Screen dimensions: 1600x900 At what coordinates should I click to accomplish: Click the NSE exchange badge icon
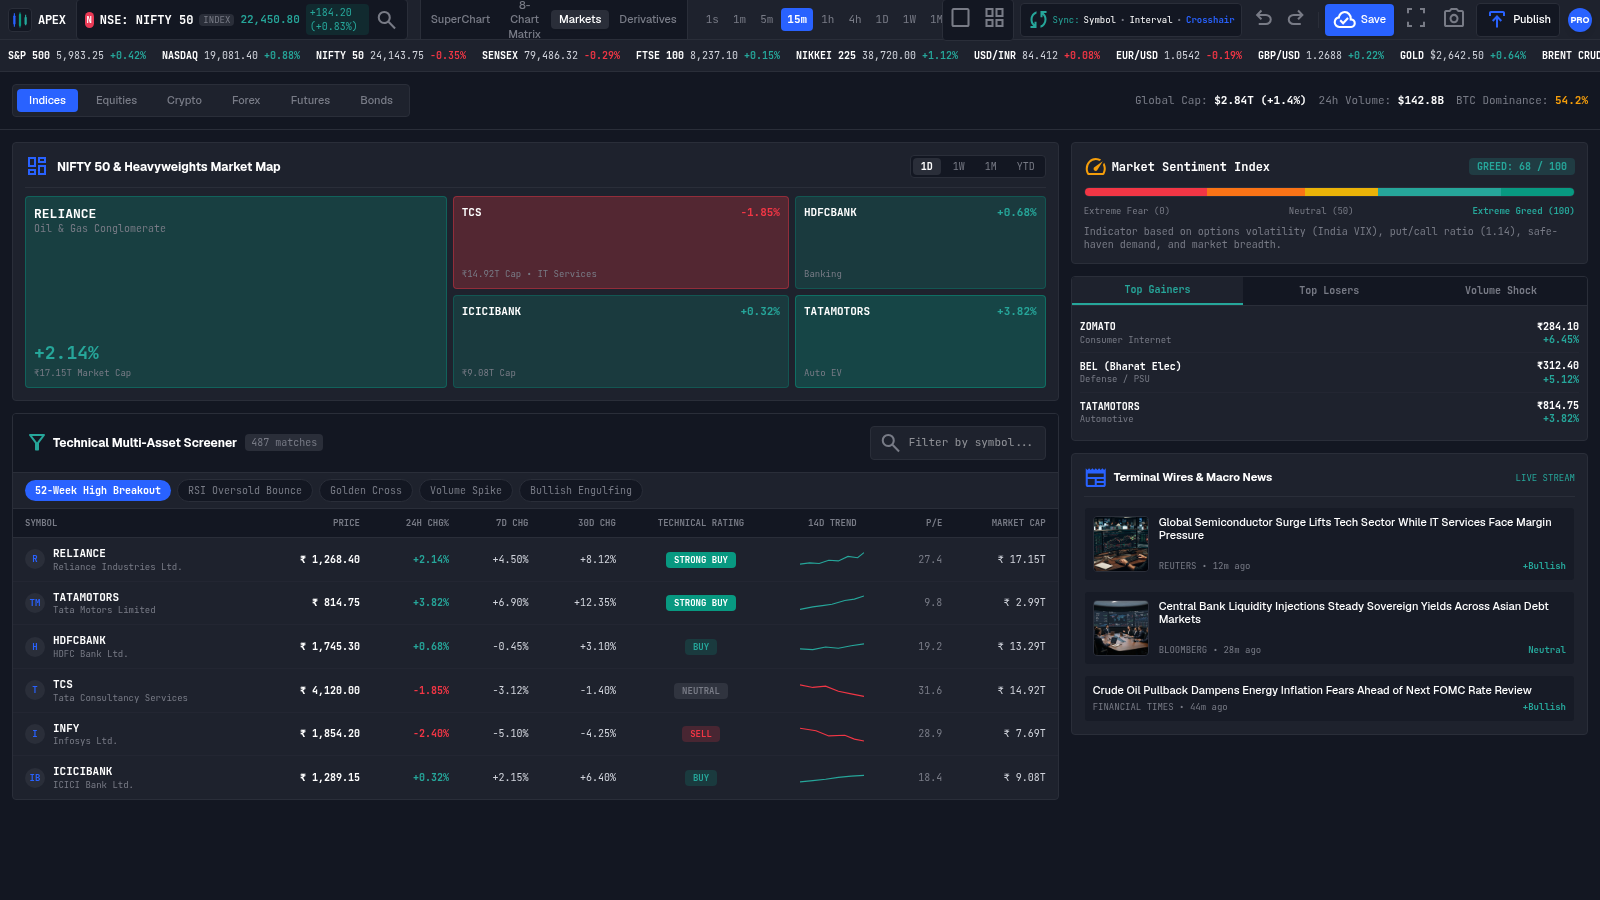pyautogui.click(x=89, y=20)
